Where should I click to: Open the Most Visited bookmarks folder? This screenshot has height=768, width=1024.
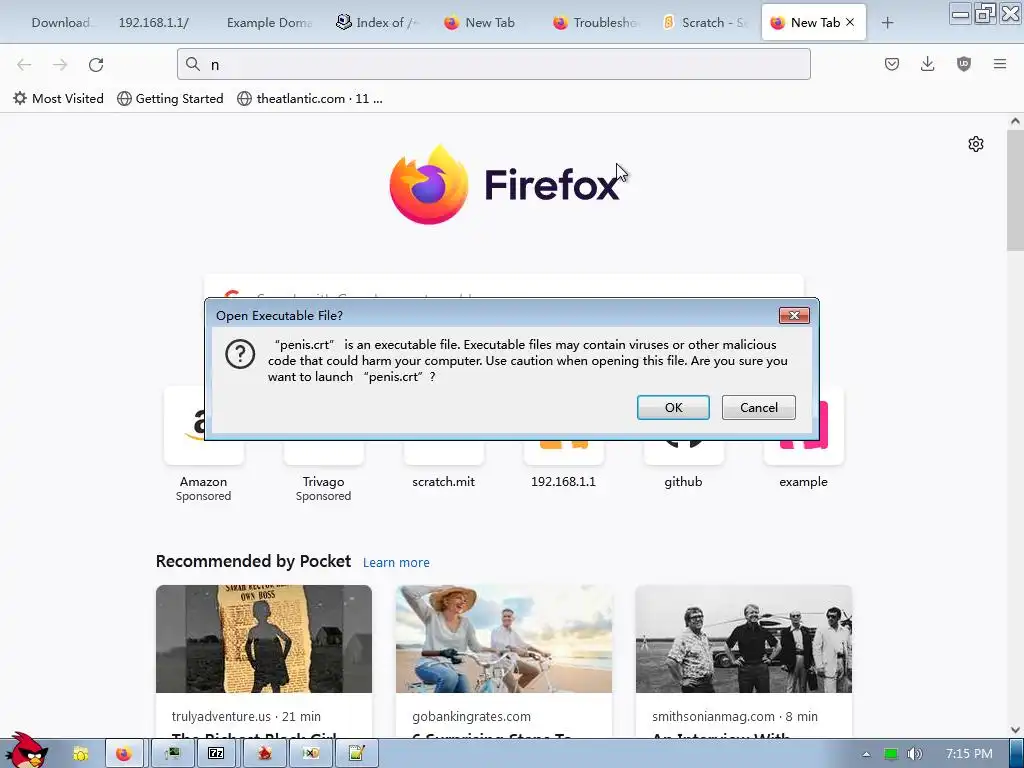(x=58, y=99)
